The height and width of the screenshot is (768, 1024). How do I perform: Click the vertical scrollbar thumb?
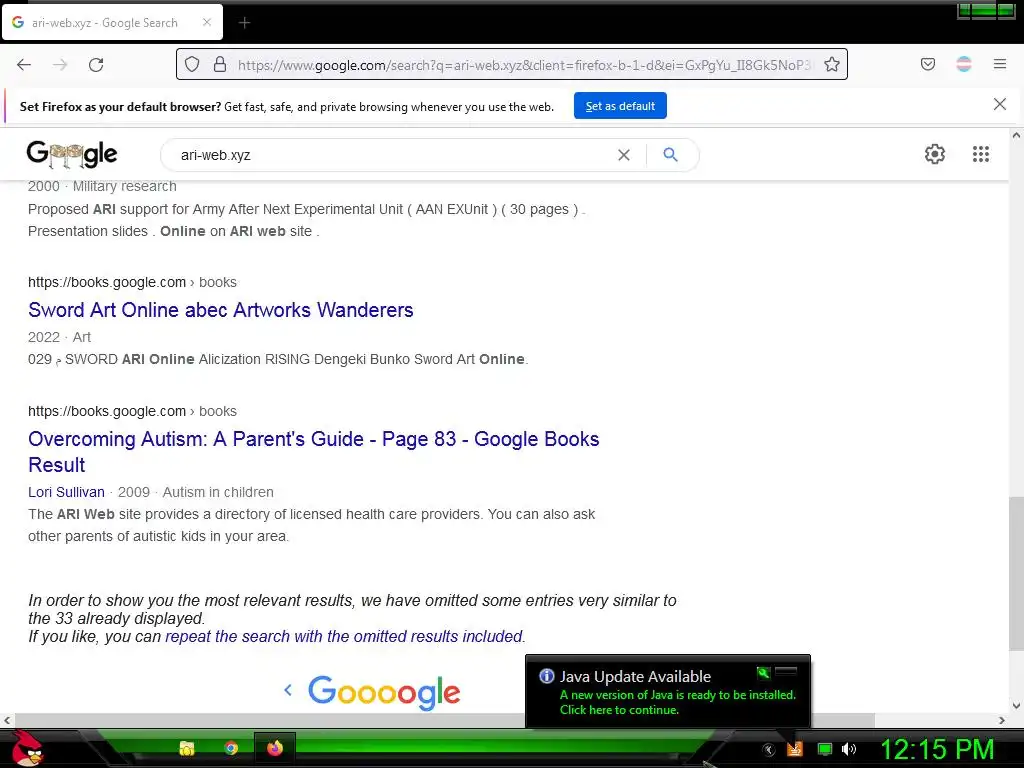(1016, 573)
